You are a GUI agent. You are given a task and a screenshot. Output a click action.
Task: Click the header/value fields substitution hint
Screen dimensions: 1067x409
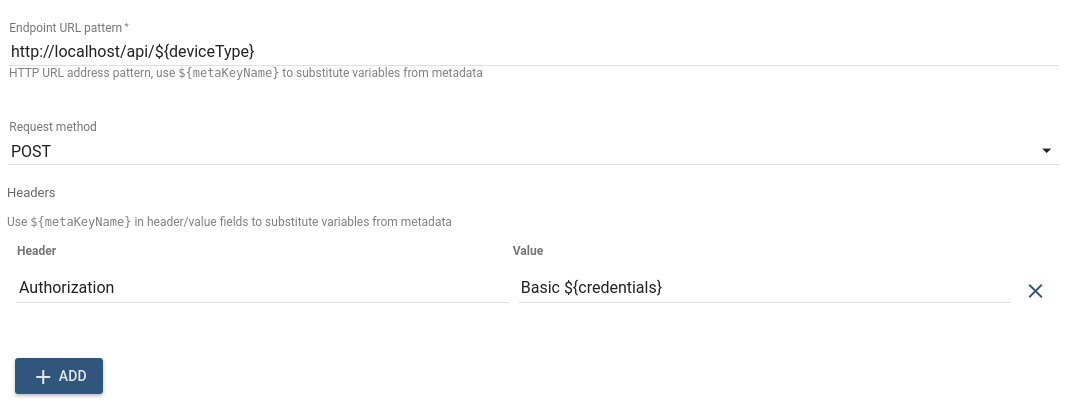229,221
